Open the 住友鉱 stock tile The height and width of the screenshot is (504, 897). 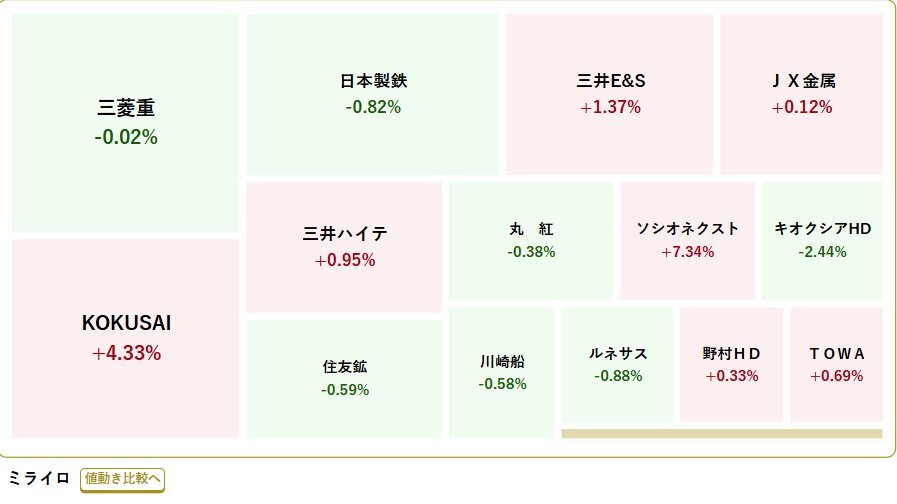[344, 378]
